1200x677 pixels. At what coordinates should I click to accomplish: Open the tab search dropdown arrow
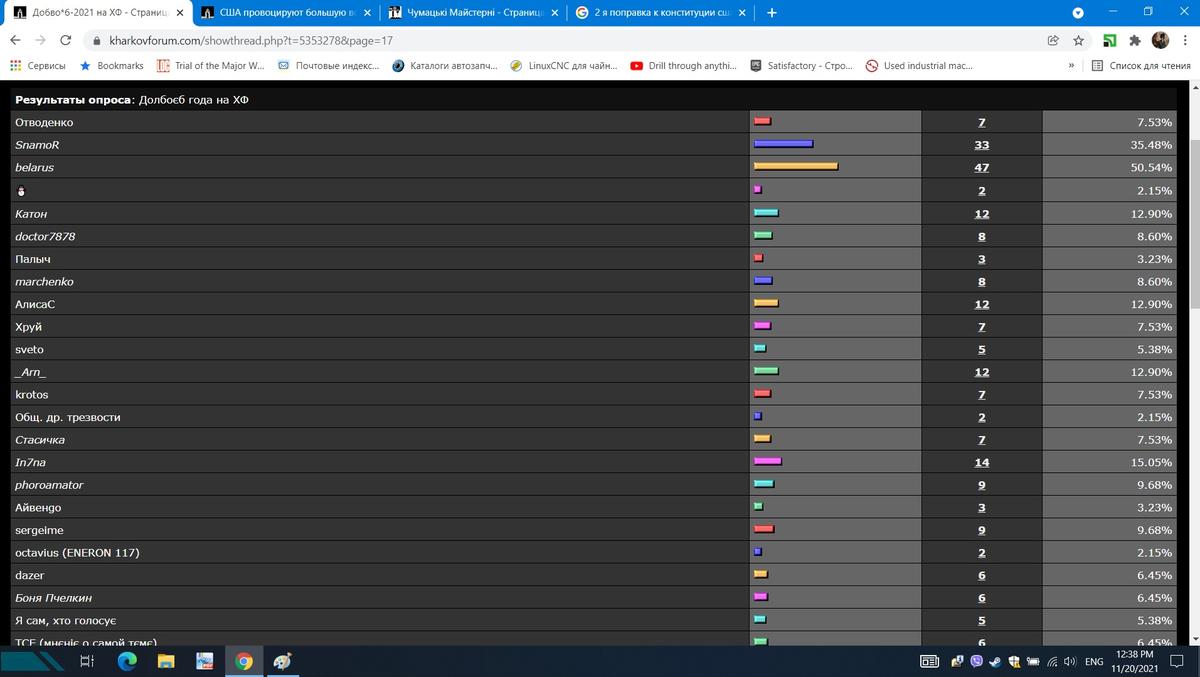point(1078,13)
